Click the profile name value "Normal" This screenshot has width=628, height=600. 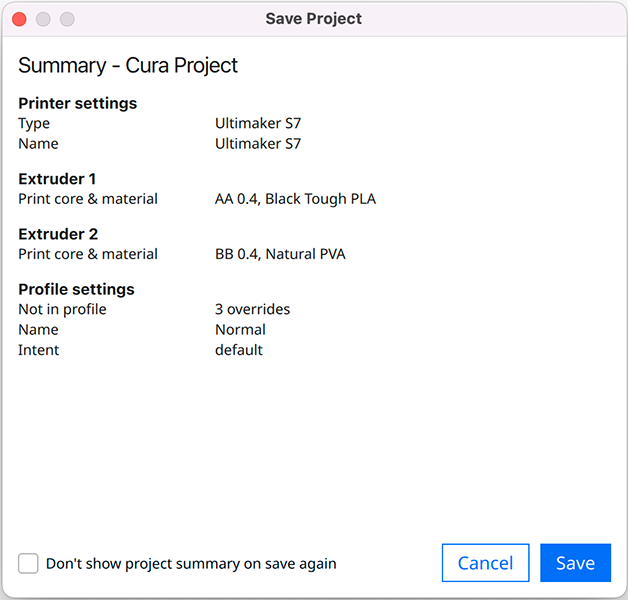click(x=240, y=330)
